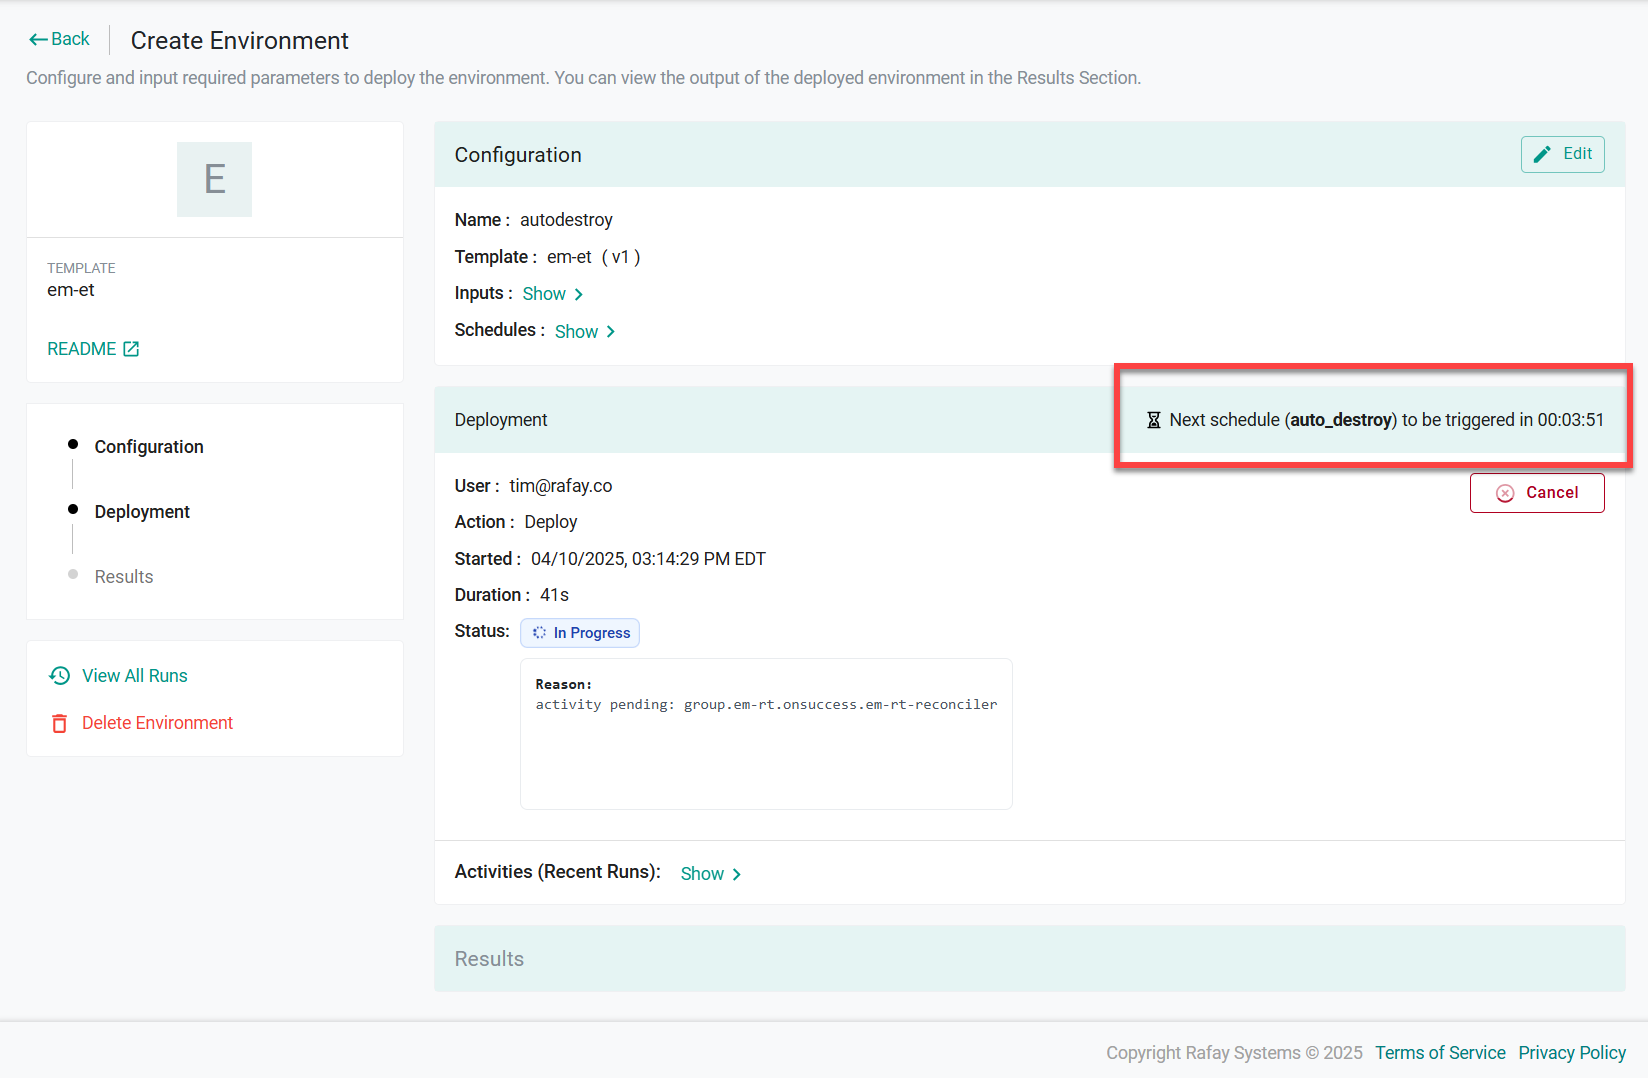Click the chevron next to the Inputs Show link
This screenshot has height=1078, width=1648.
pyautogui.click(x=579, y=294)
